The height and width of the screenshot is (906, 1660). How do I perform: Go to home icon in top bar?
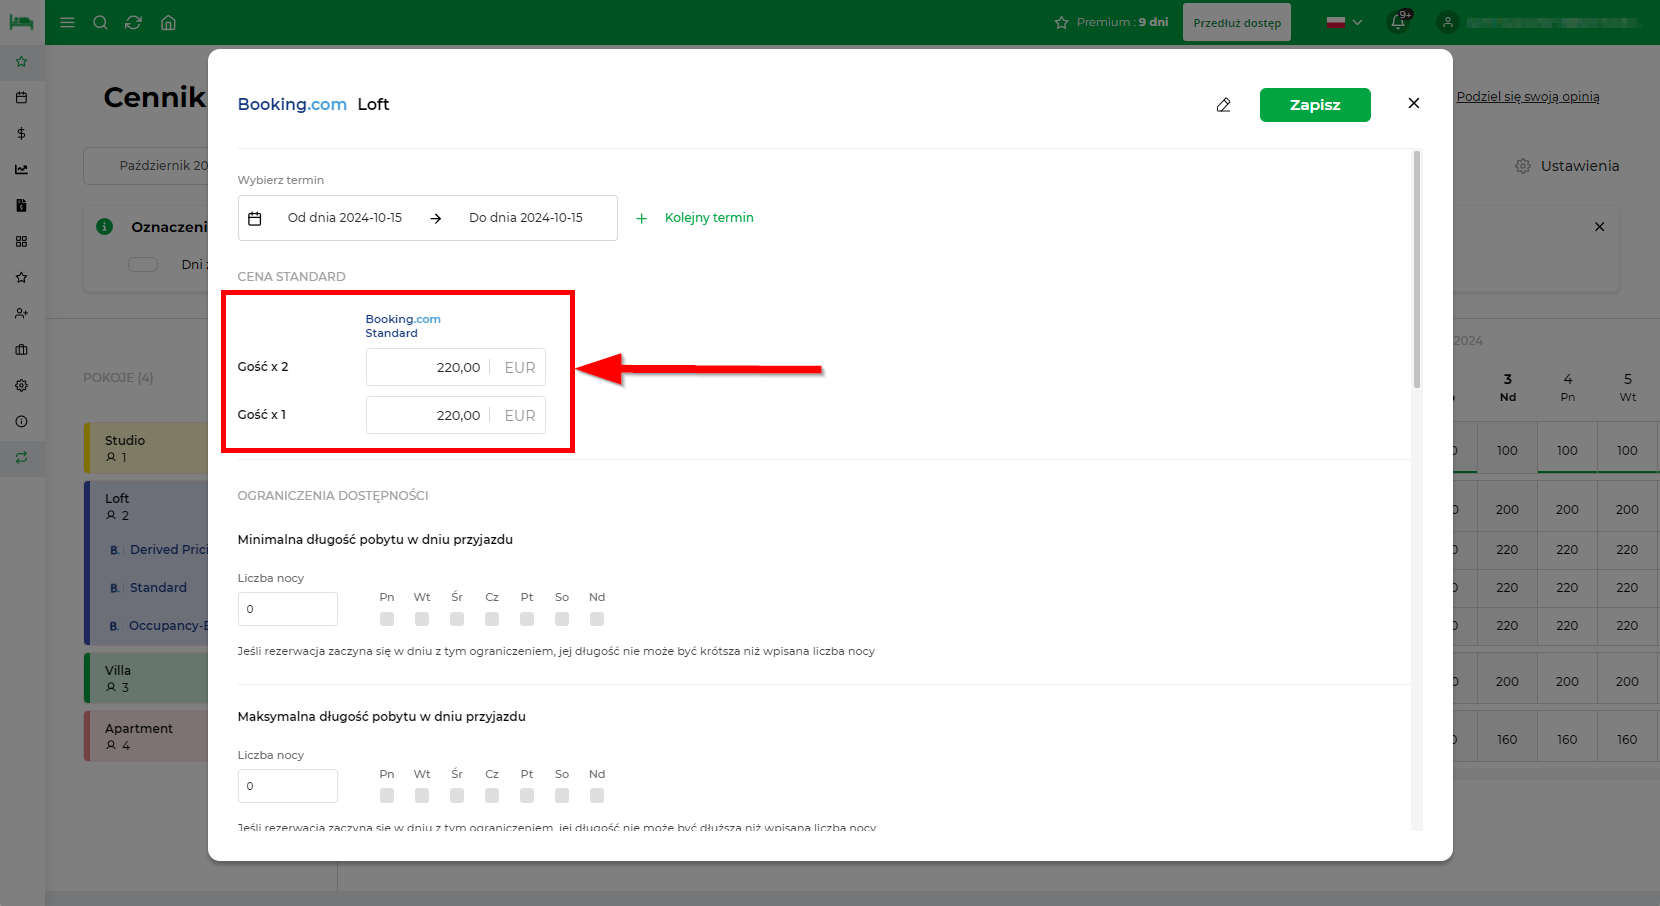168,22
